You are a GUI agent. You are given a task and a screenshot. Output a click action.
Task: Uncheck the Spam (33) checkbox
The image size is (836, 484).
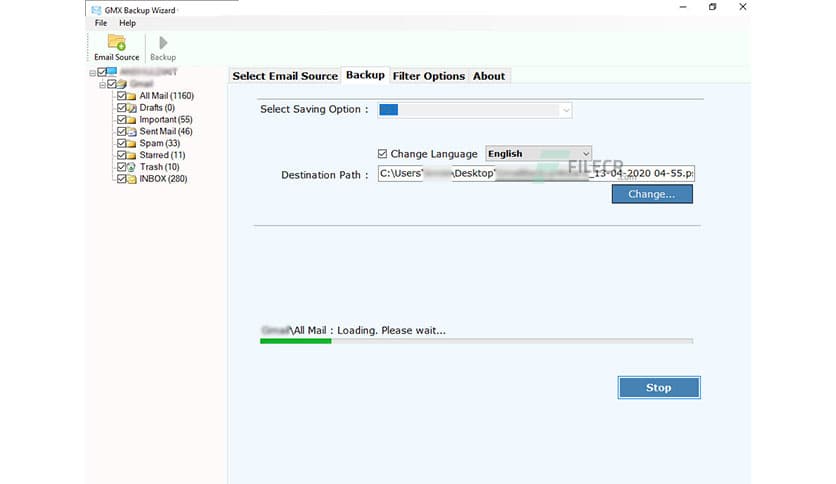[x=122, y=143]
